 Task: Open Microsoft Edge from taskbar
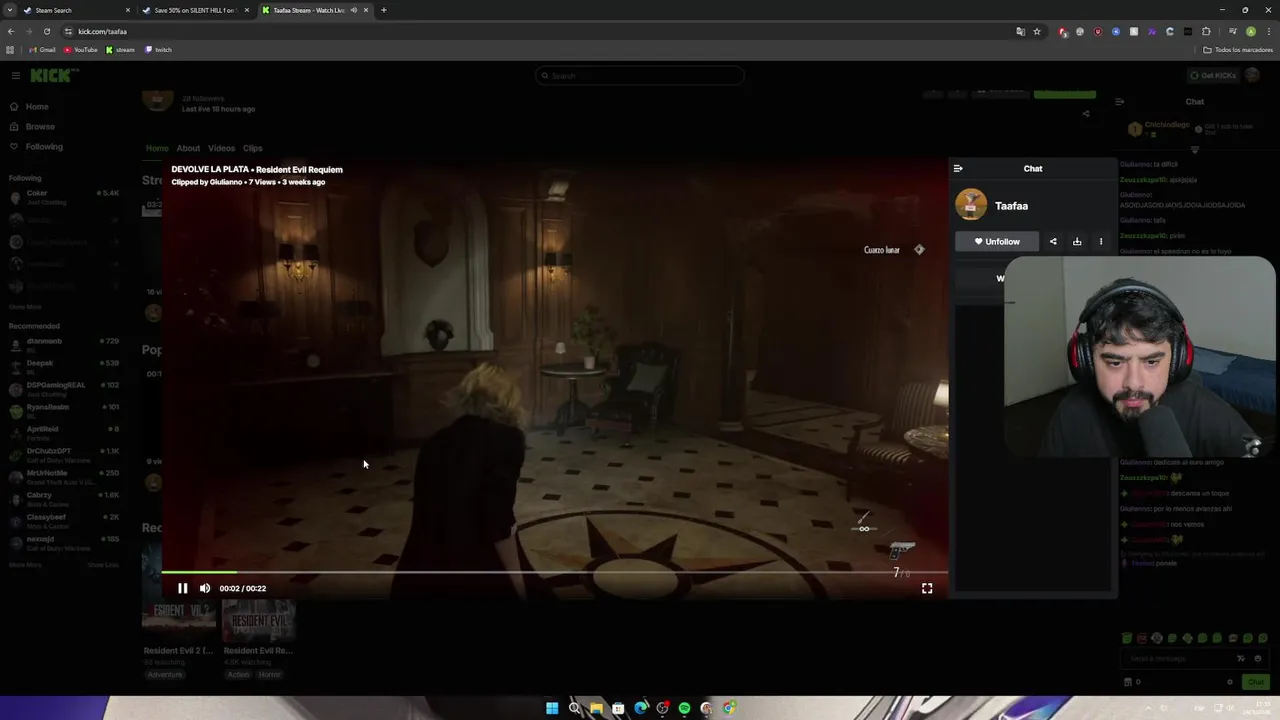pos(640,708)
